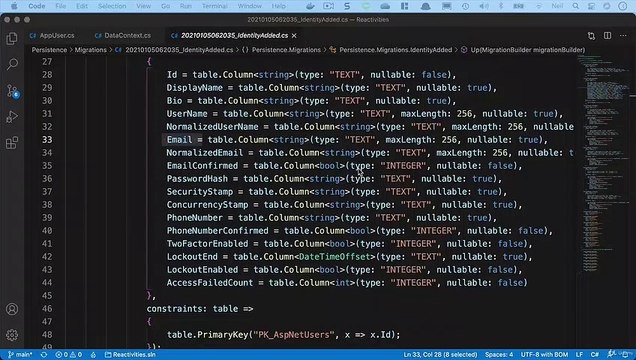Click LockoutEnabled on line 43

click(202, 270)
